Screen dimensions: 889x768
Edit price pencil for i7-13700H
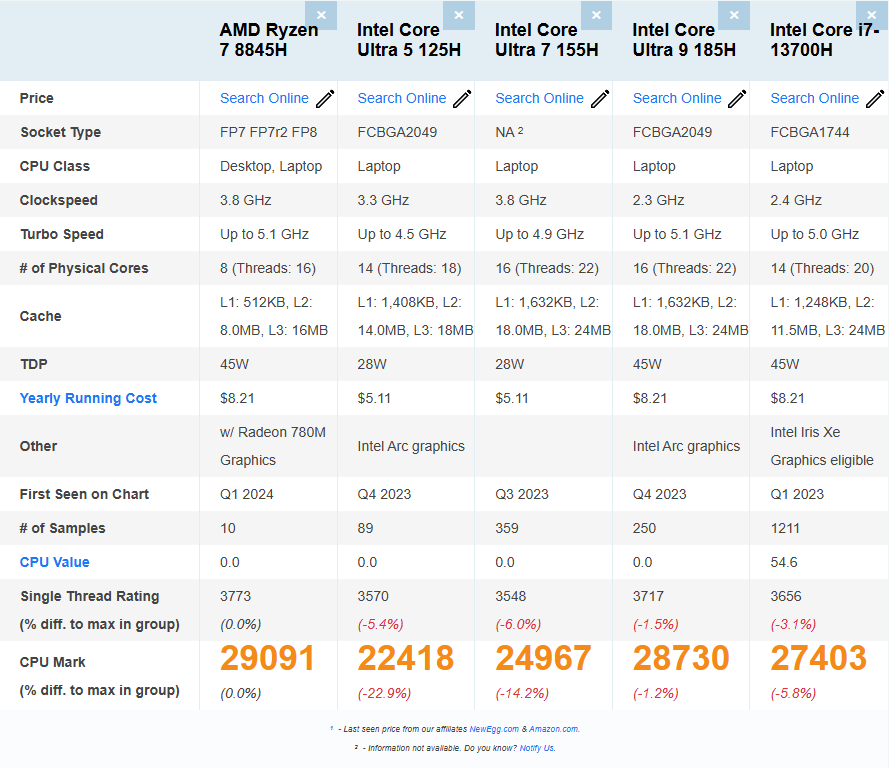[x=875, y=99]
